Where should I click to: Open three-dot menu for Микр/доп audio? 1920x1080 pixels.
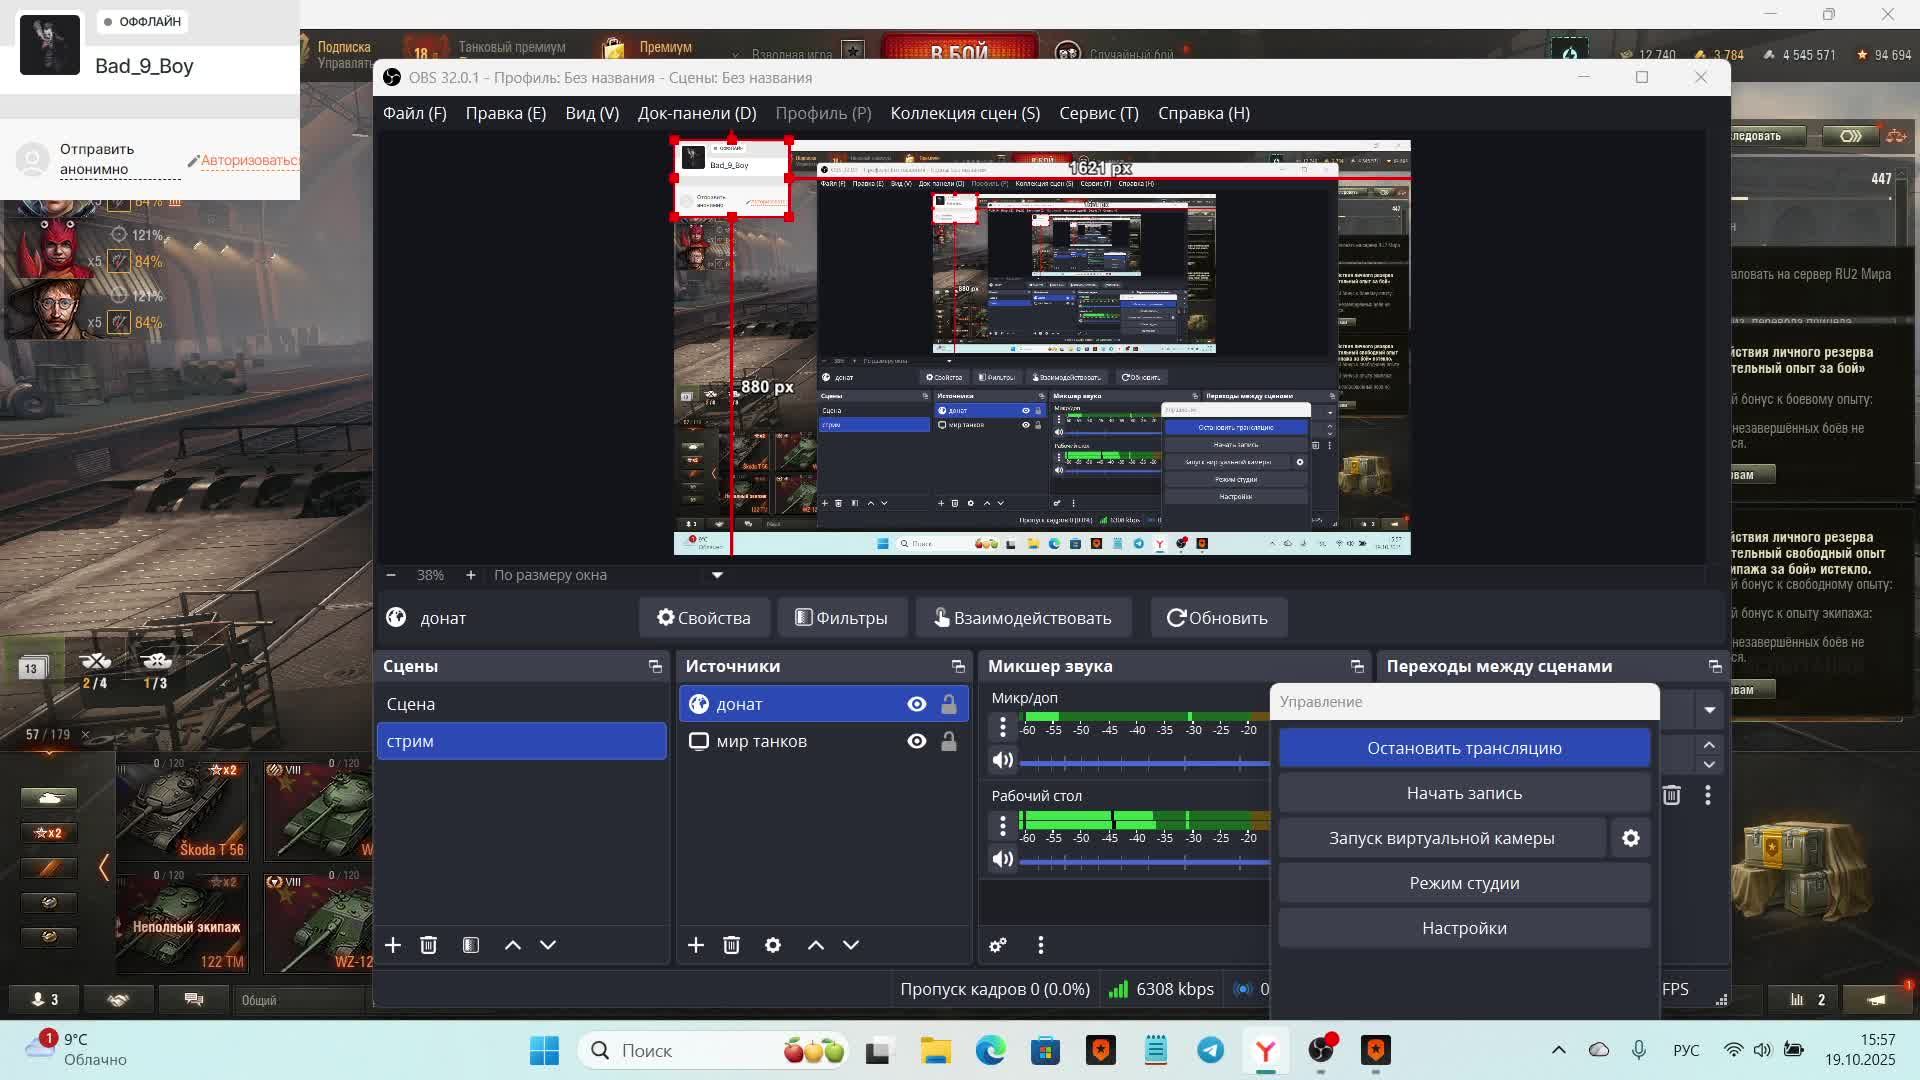click(x=1003, y=727)
